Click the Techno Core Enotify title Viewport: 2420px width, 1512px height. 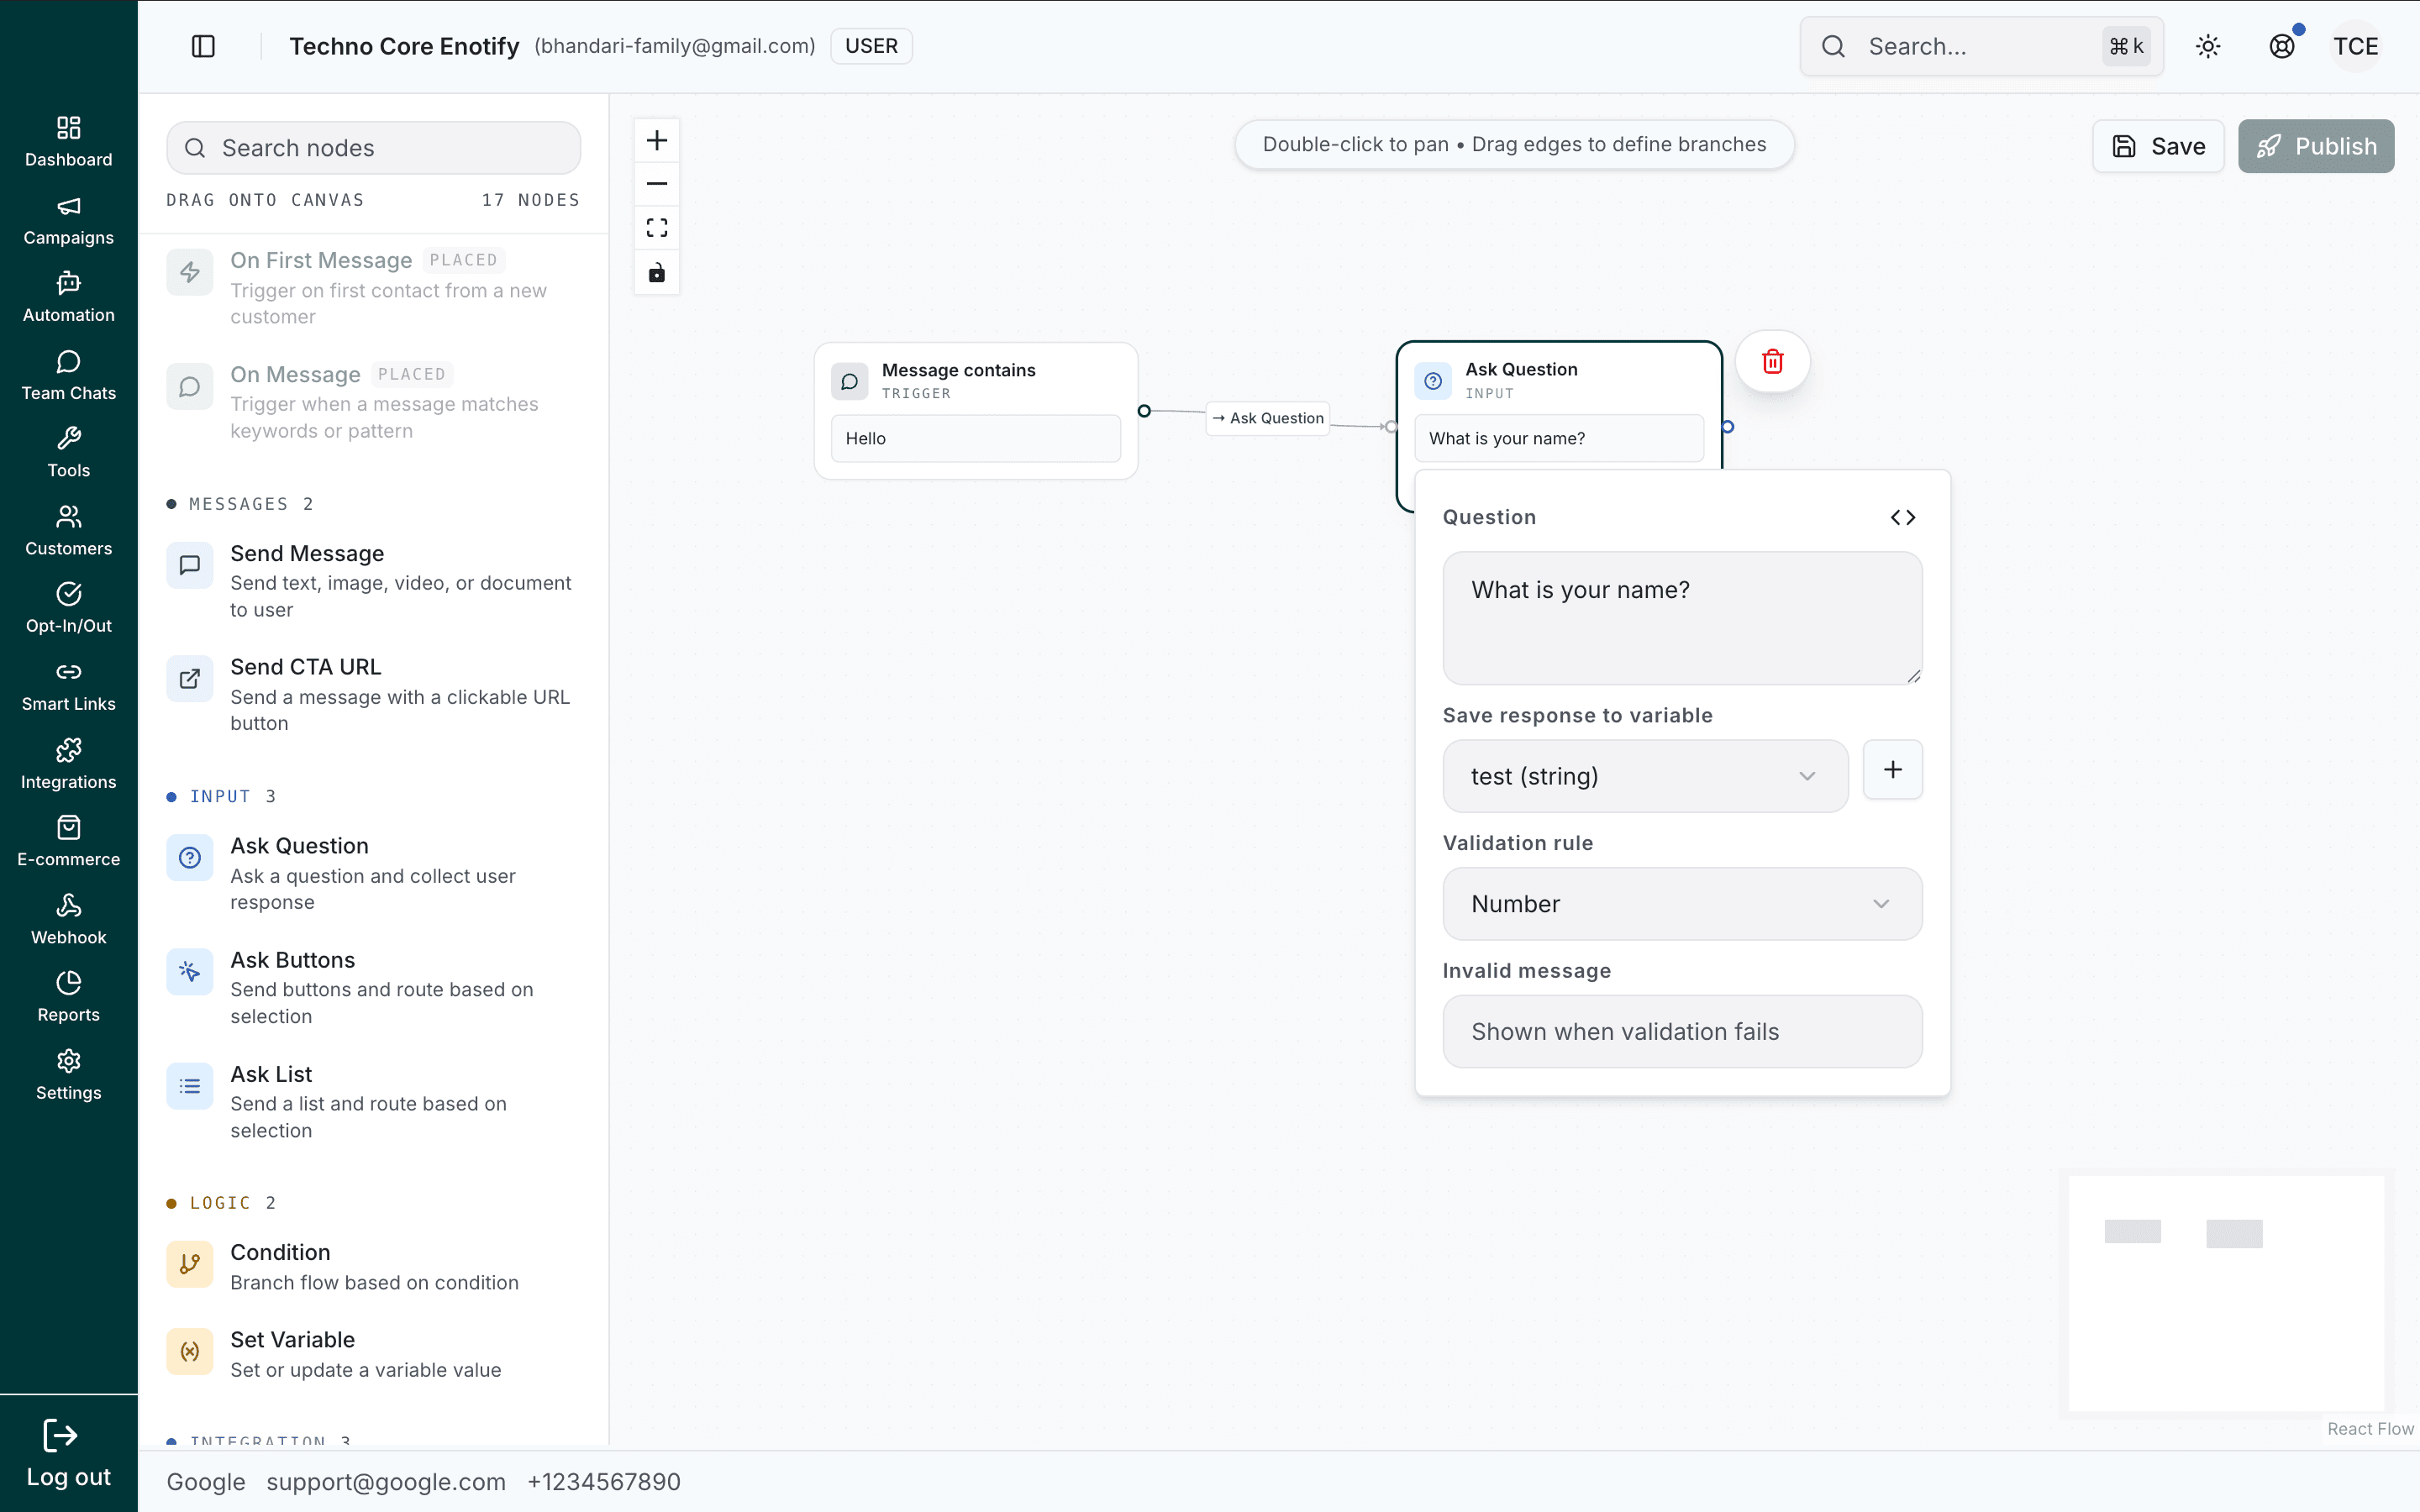point(404,46)
